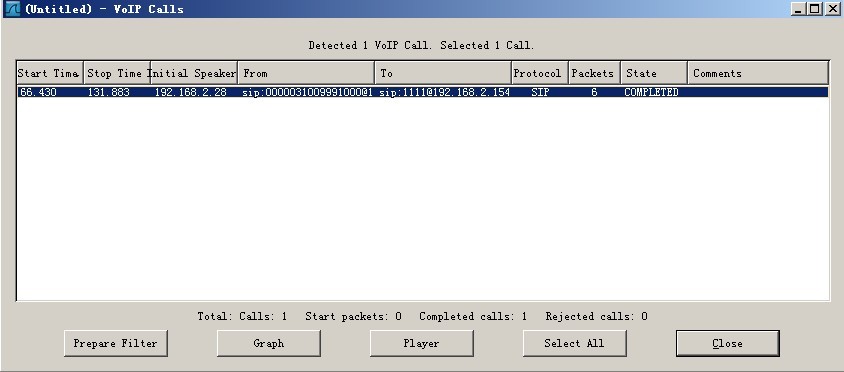
Task: Select the SIP call row starting 66.430
Action: pyautogui.click(x=423, y=92)
